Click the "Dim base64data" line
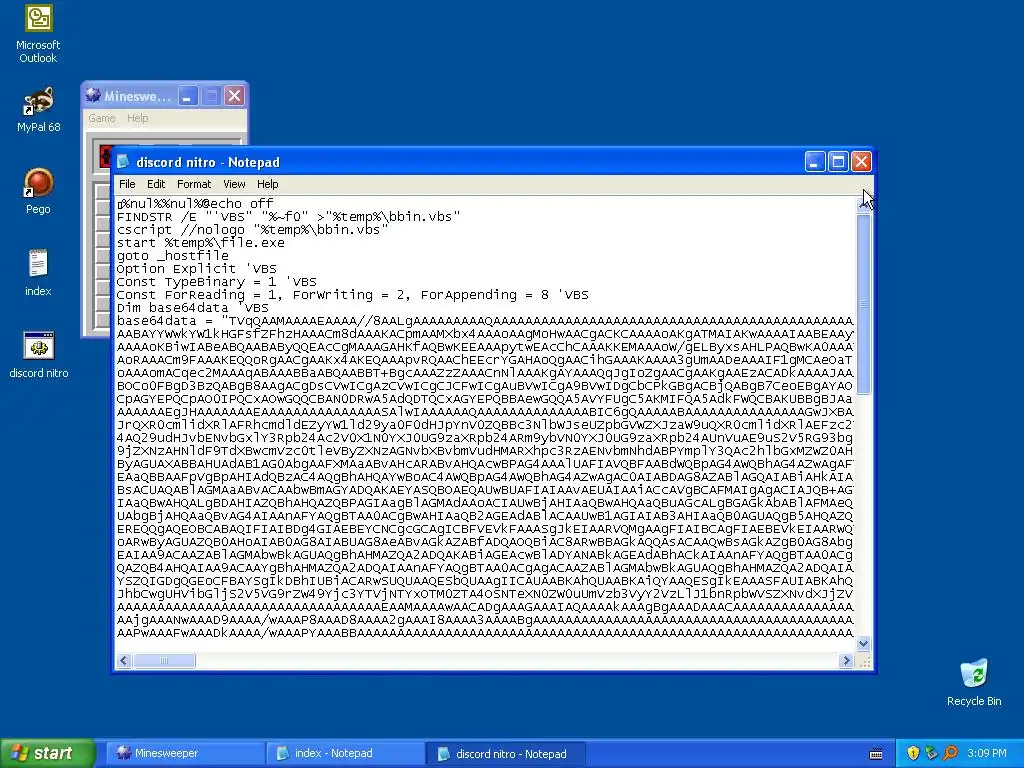 [192, 308]
